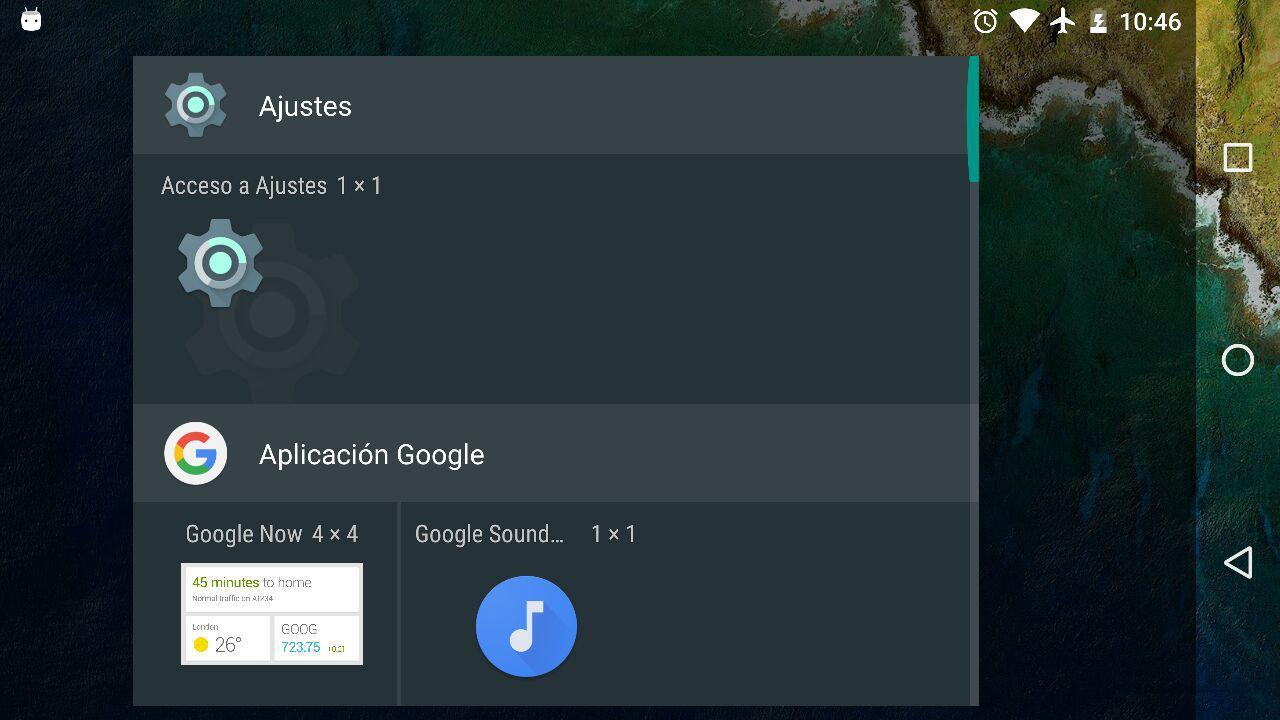
Task: Select the Ajustes gear icon in header
Action: [x=196, y=105]
